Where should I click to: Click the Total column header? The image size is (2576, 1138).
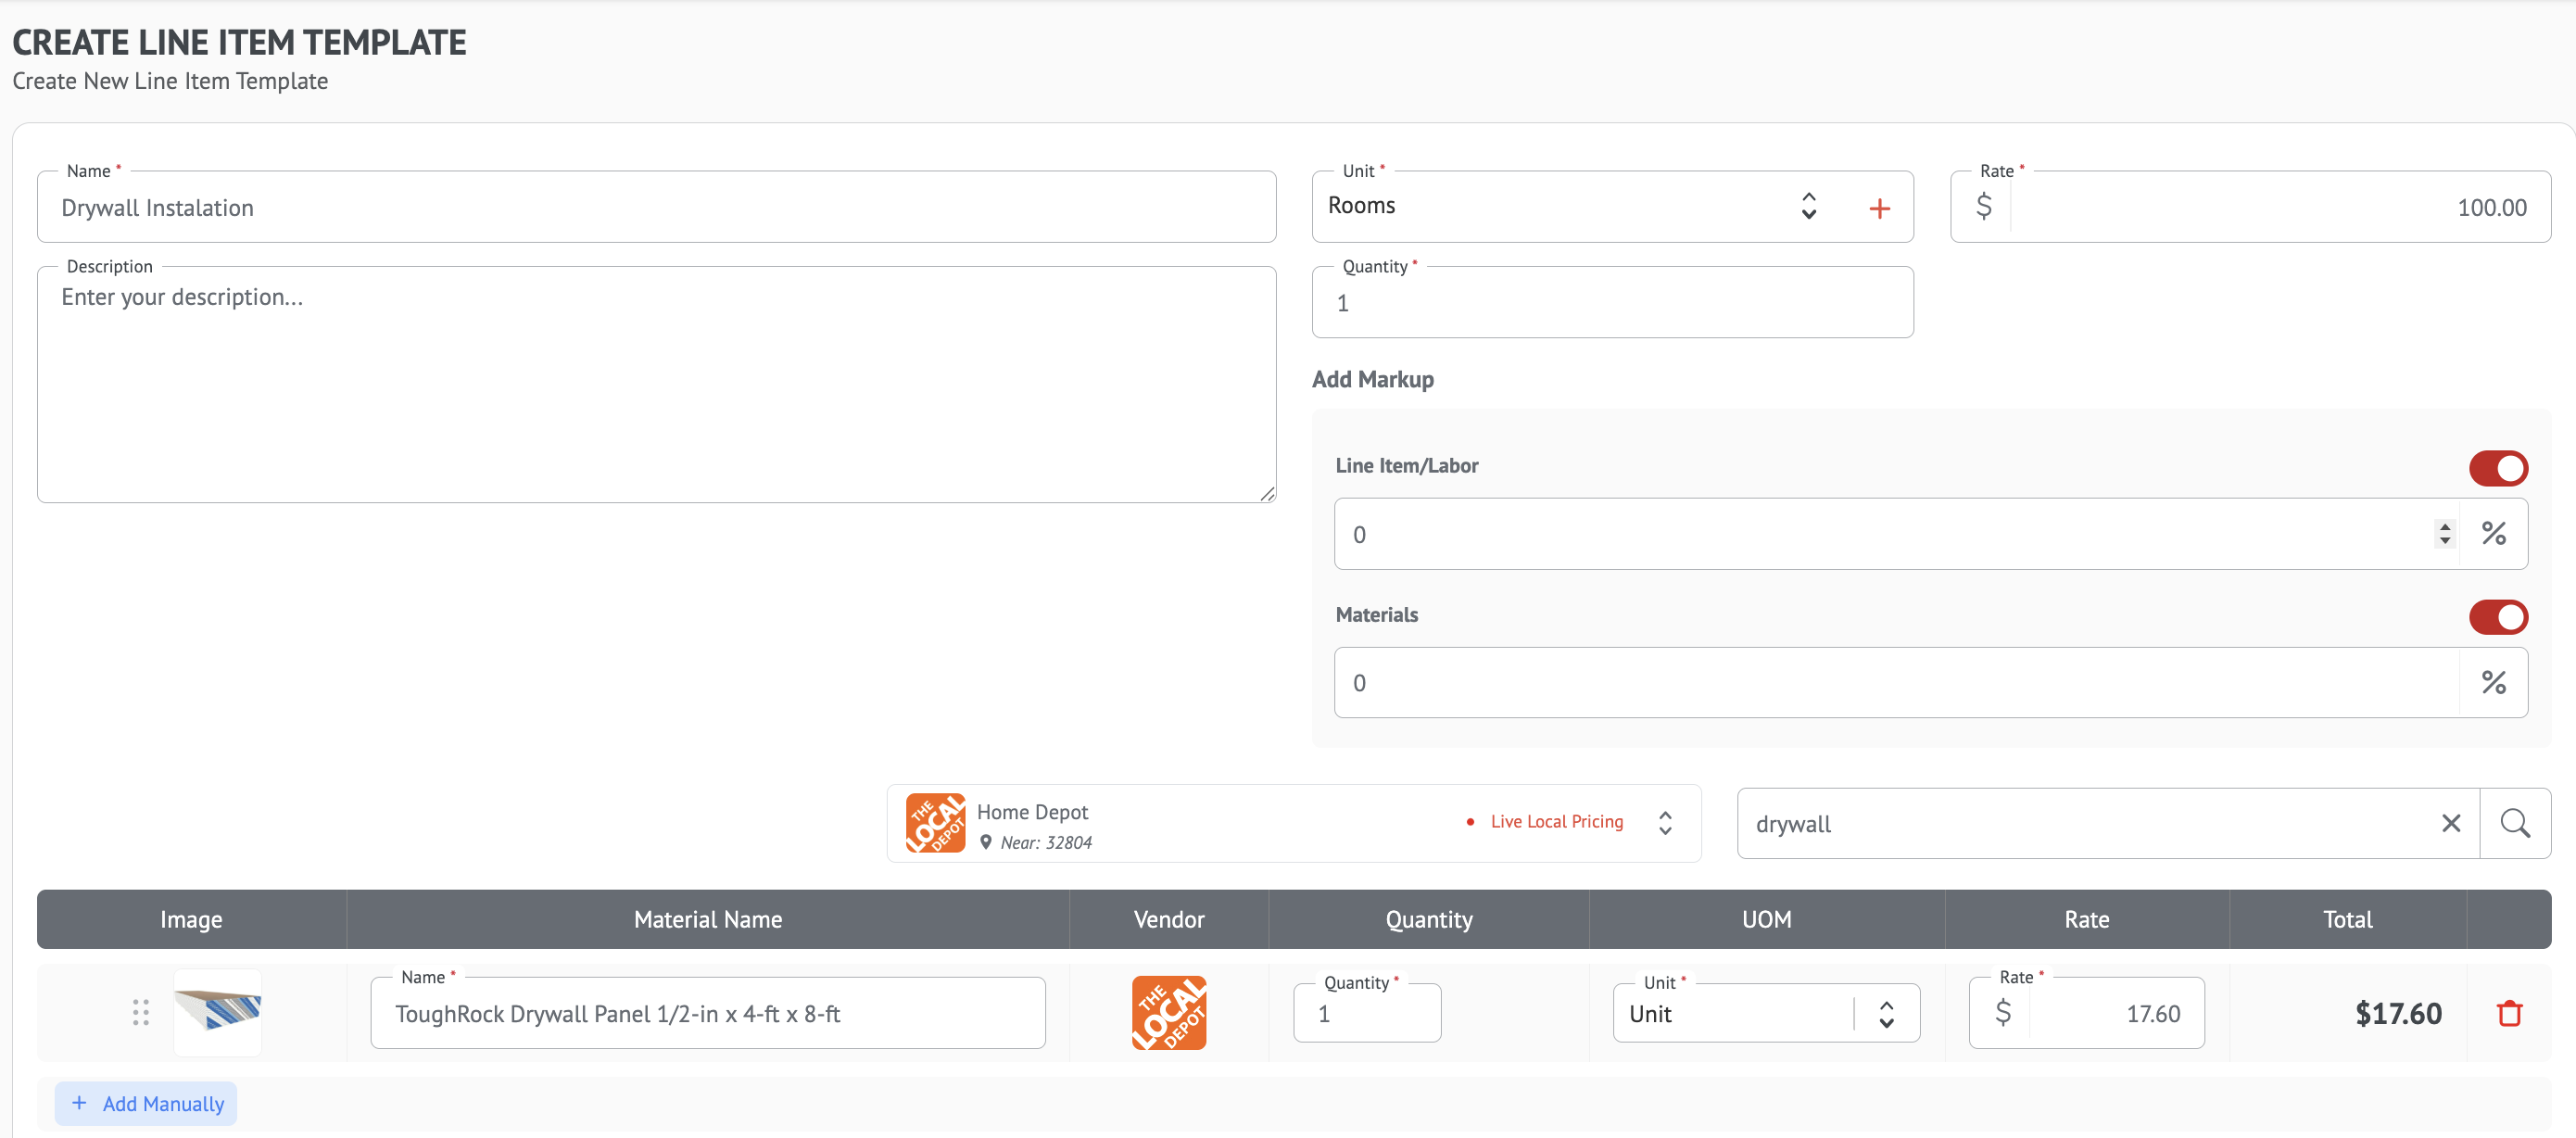(2346, 919)
